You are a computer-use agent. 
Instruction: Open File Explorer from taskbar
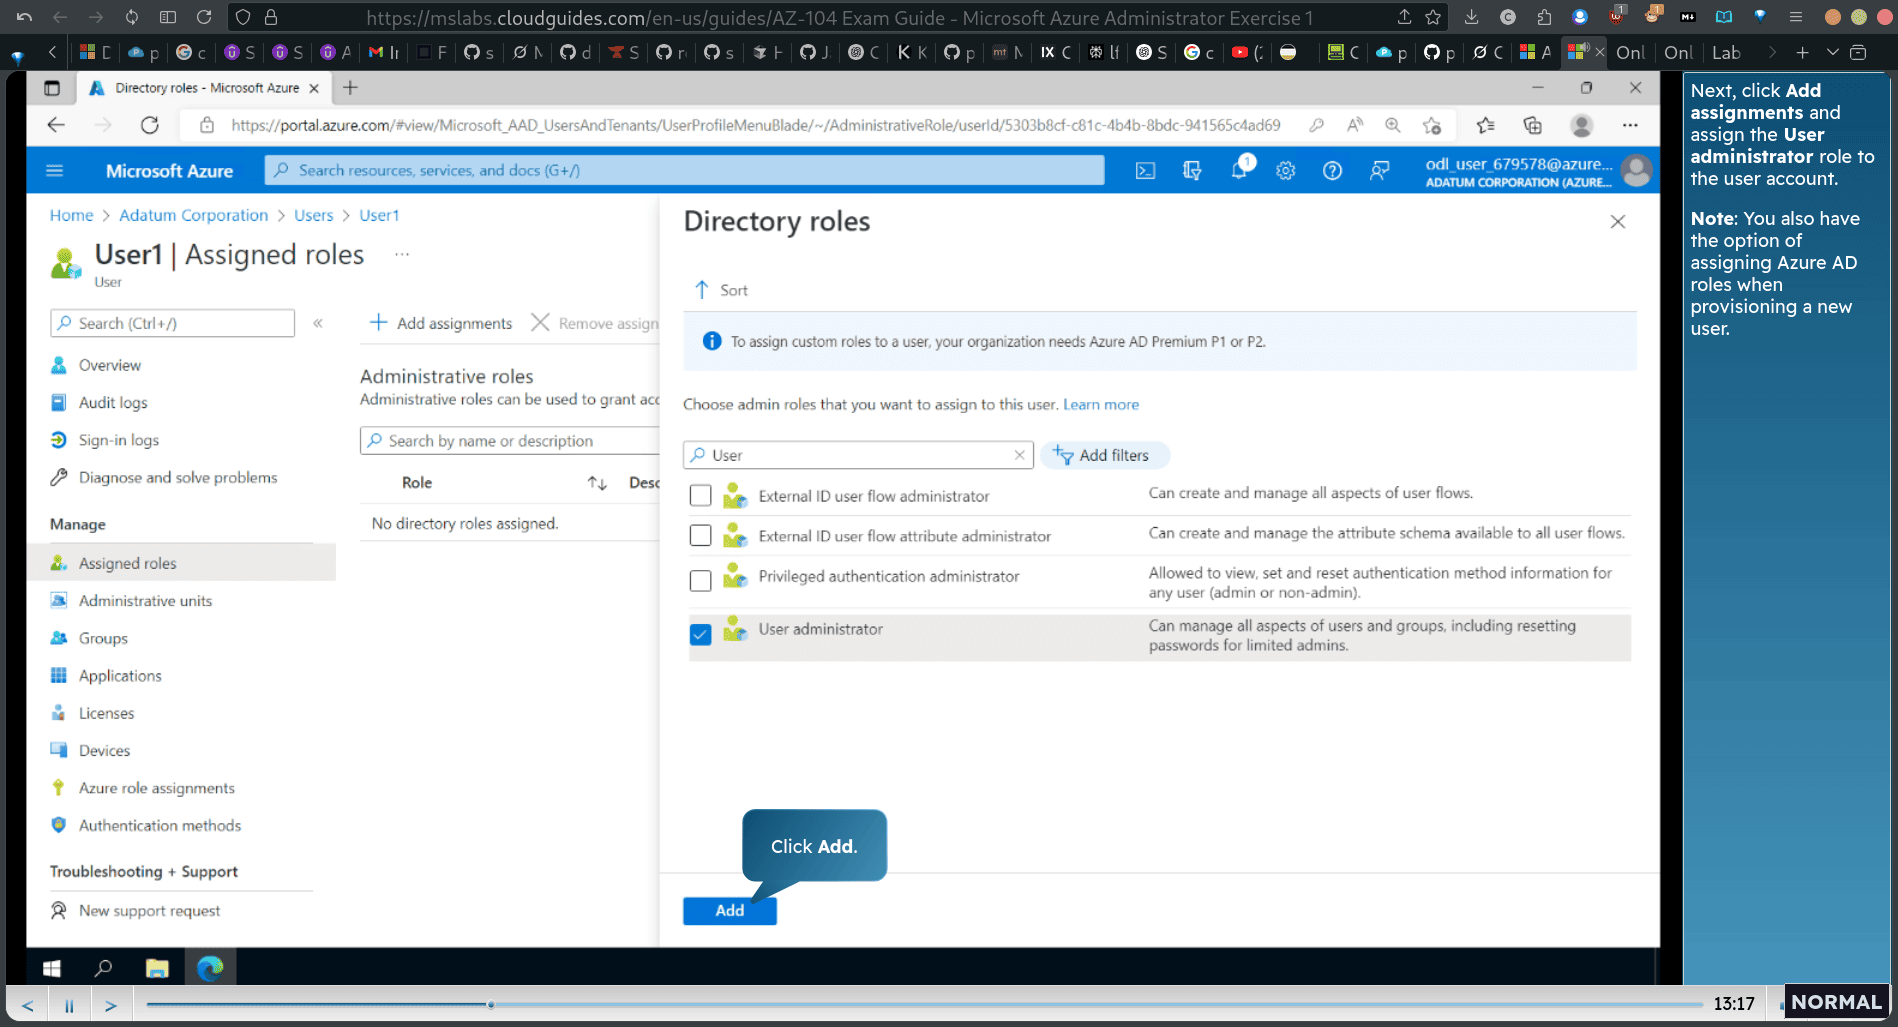pos(157,968)
